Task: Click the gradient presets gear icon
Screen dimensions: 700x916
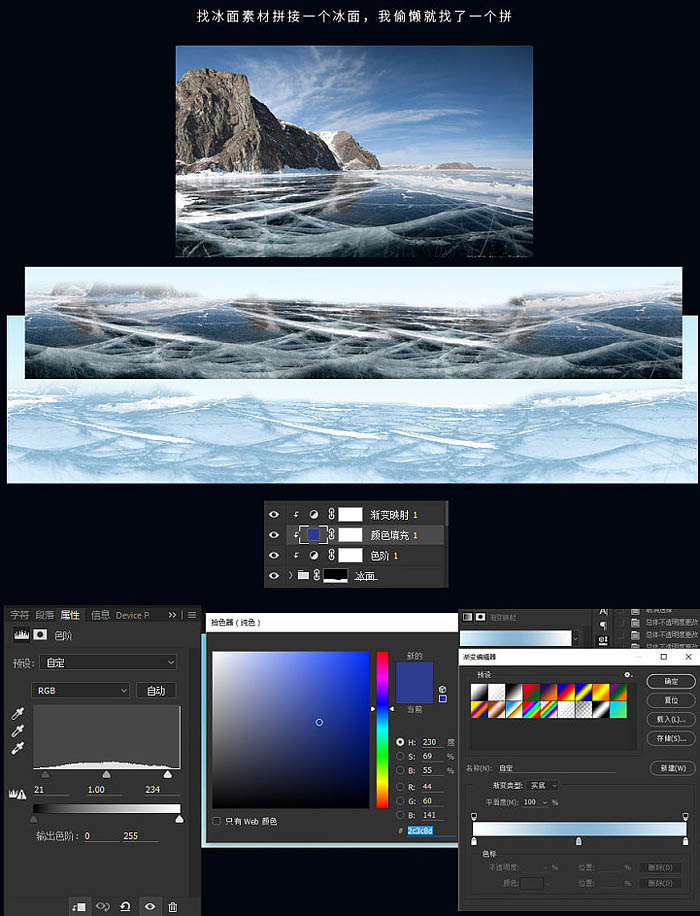Action: click(x=628, y=674)
